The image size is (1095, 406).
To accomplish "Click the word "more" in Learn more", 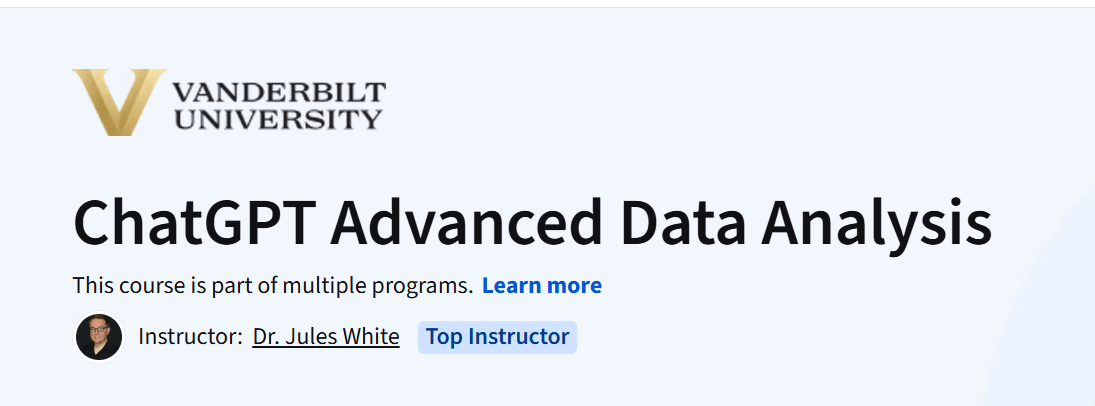I will tap(575, 286).
